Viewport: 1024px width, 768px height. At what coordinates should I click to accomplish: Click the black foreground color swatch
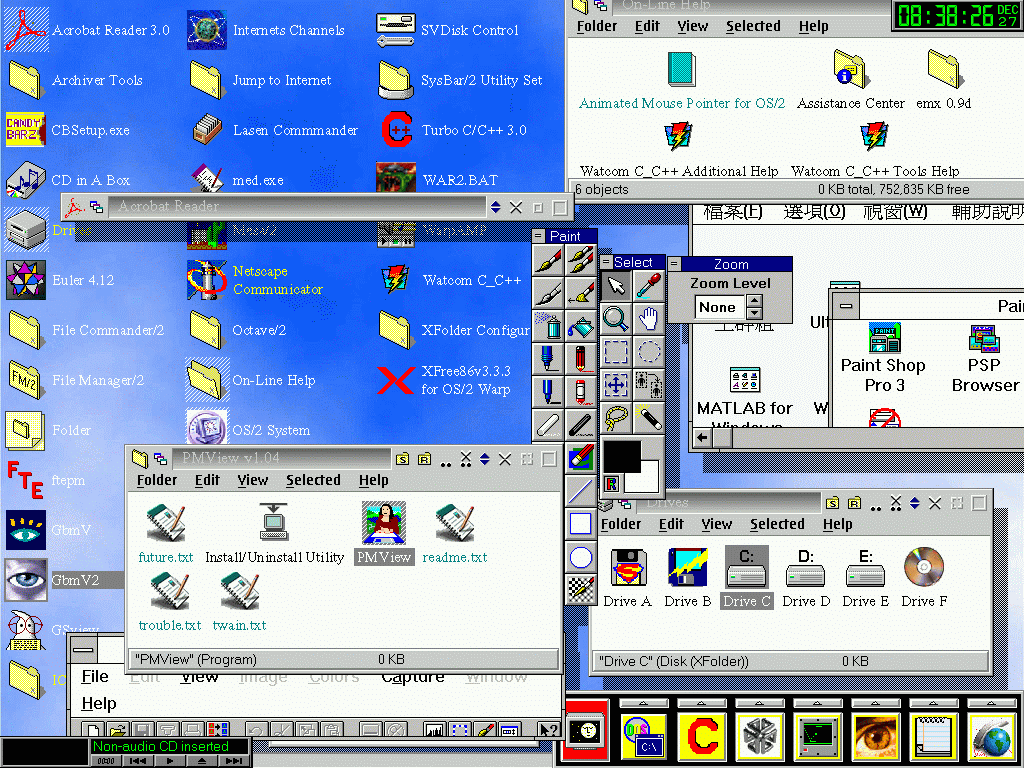(621, 455)
